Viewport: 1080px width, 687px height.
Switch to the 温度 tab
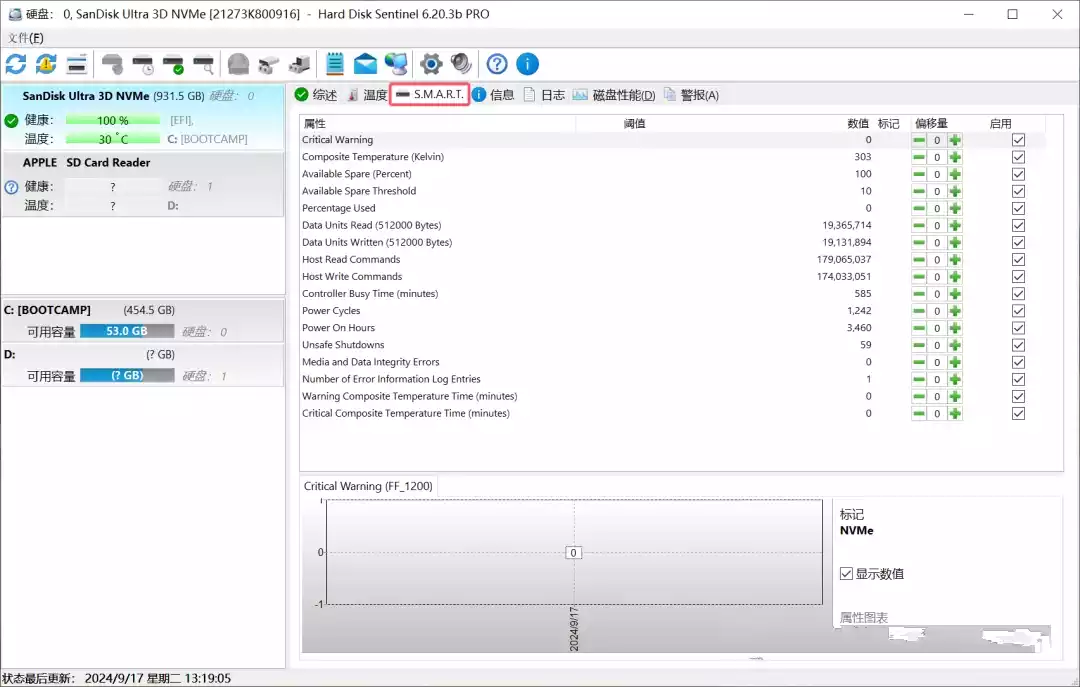pos(367,95)
